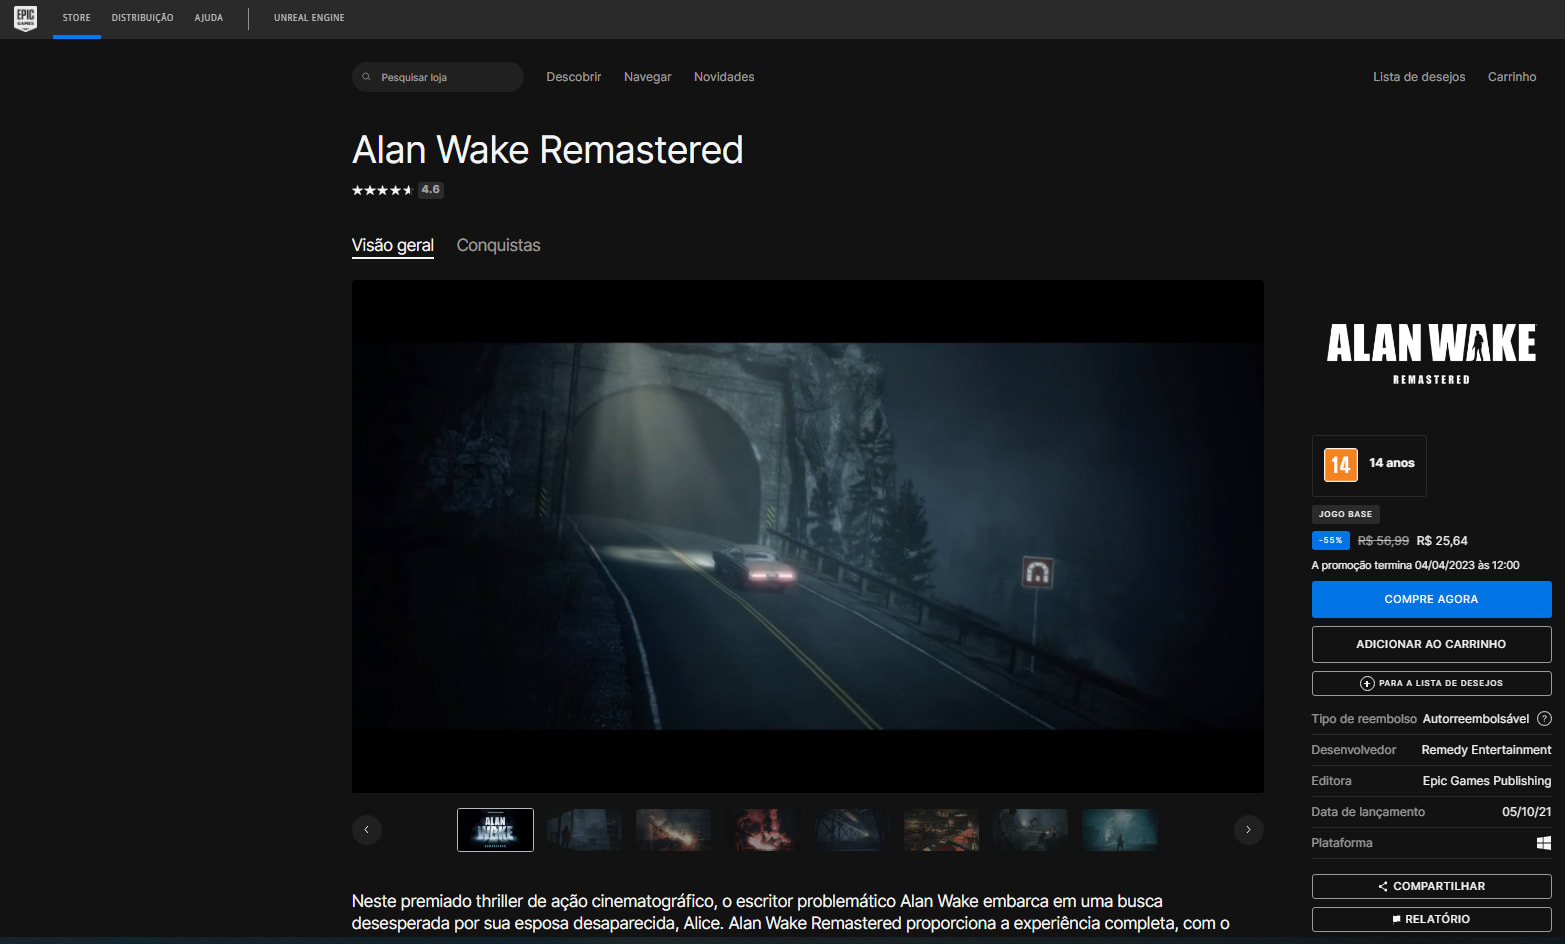Click the Autorreembolsável refund text
Screen dimensions: 1565x944
click(x=1476, y=719)
